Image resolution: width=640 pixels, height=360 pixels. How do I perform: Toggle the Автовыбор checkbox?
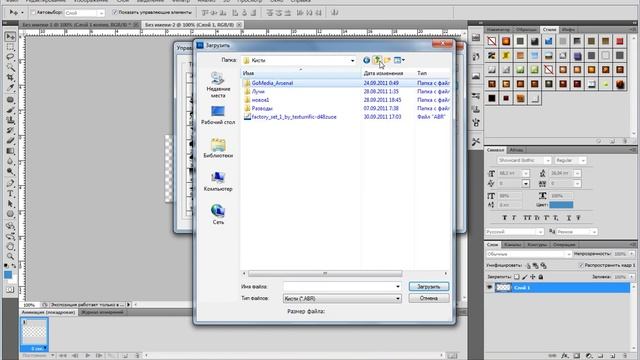(x=34, y=13)
